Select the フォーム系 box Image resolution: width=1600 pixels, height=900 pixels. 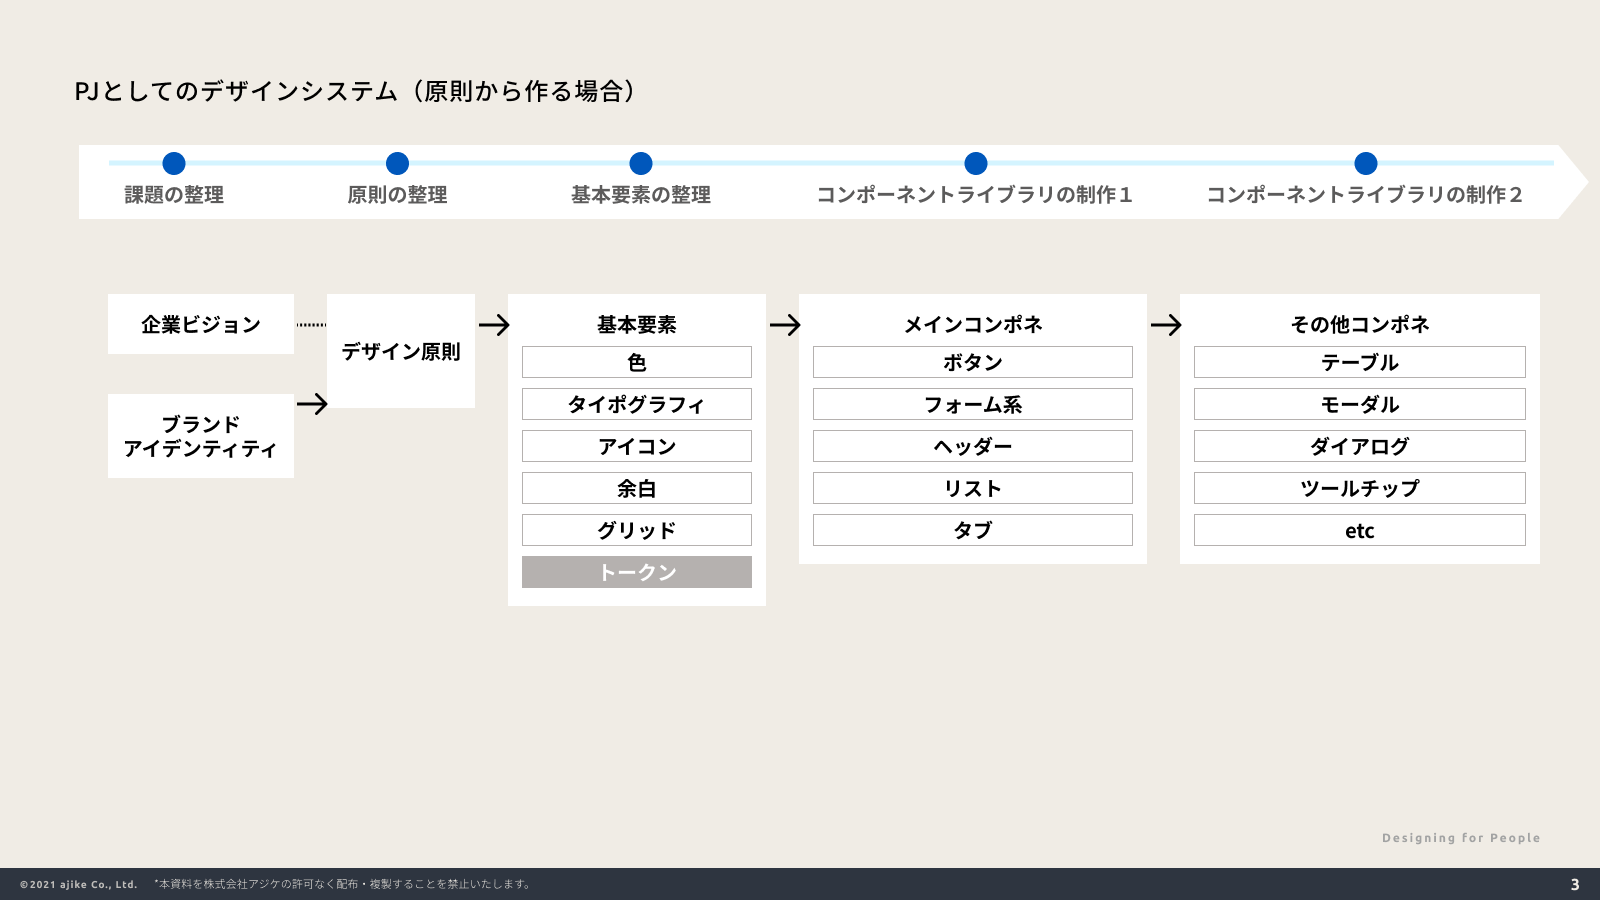(x=973, y=404)
